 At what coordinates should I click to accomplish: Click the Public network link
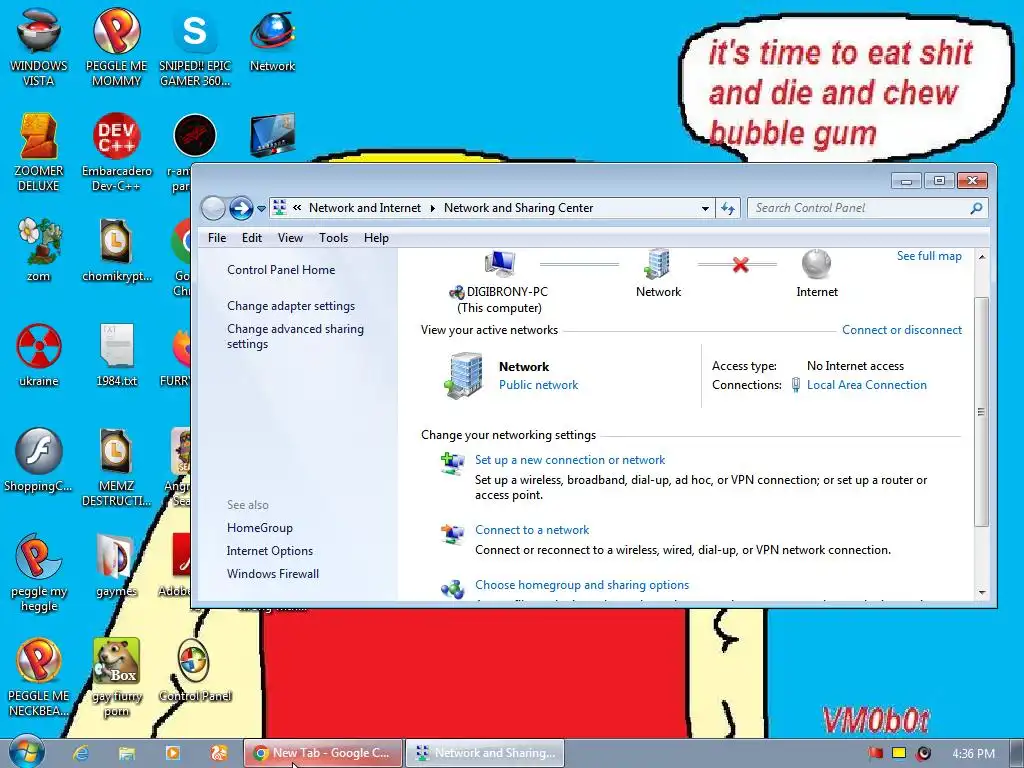(x=538, y=385)
